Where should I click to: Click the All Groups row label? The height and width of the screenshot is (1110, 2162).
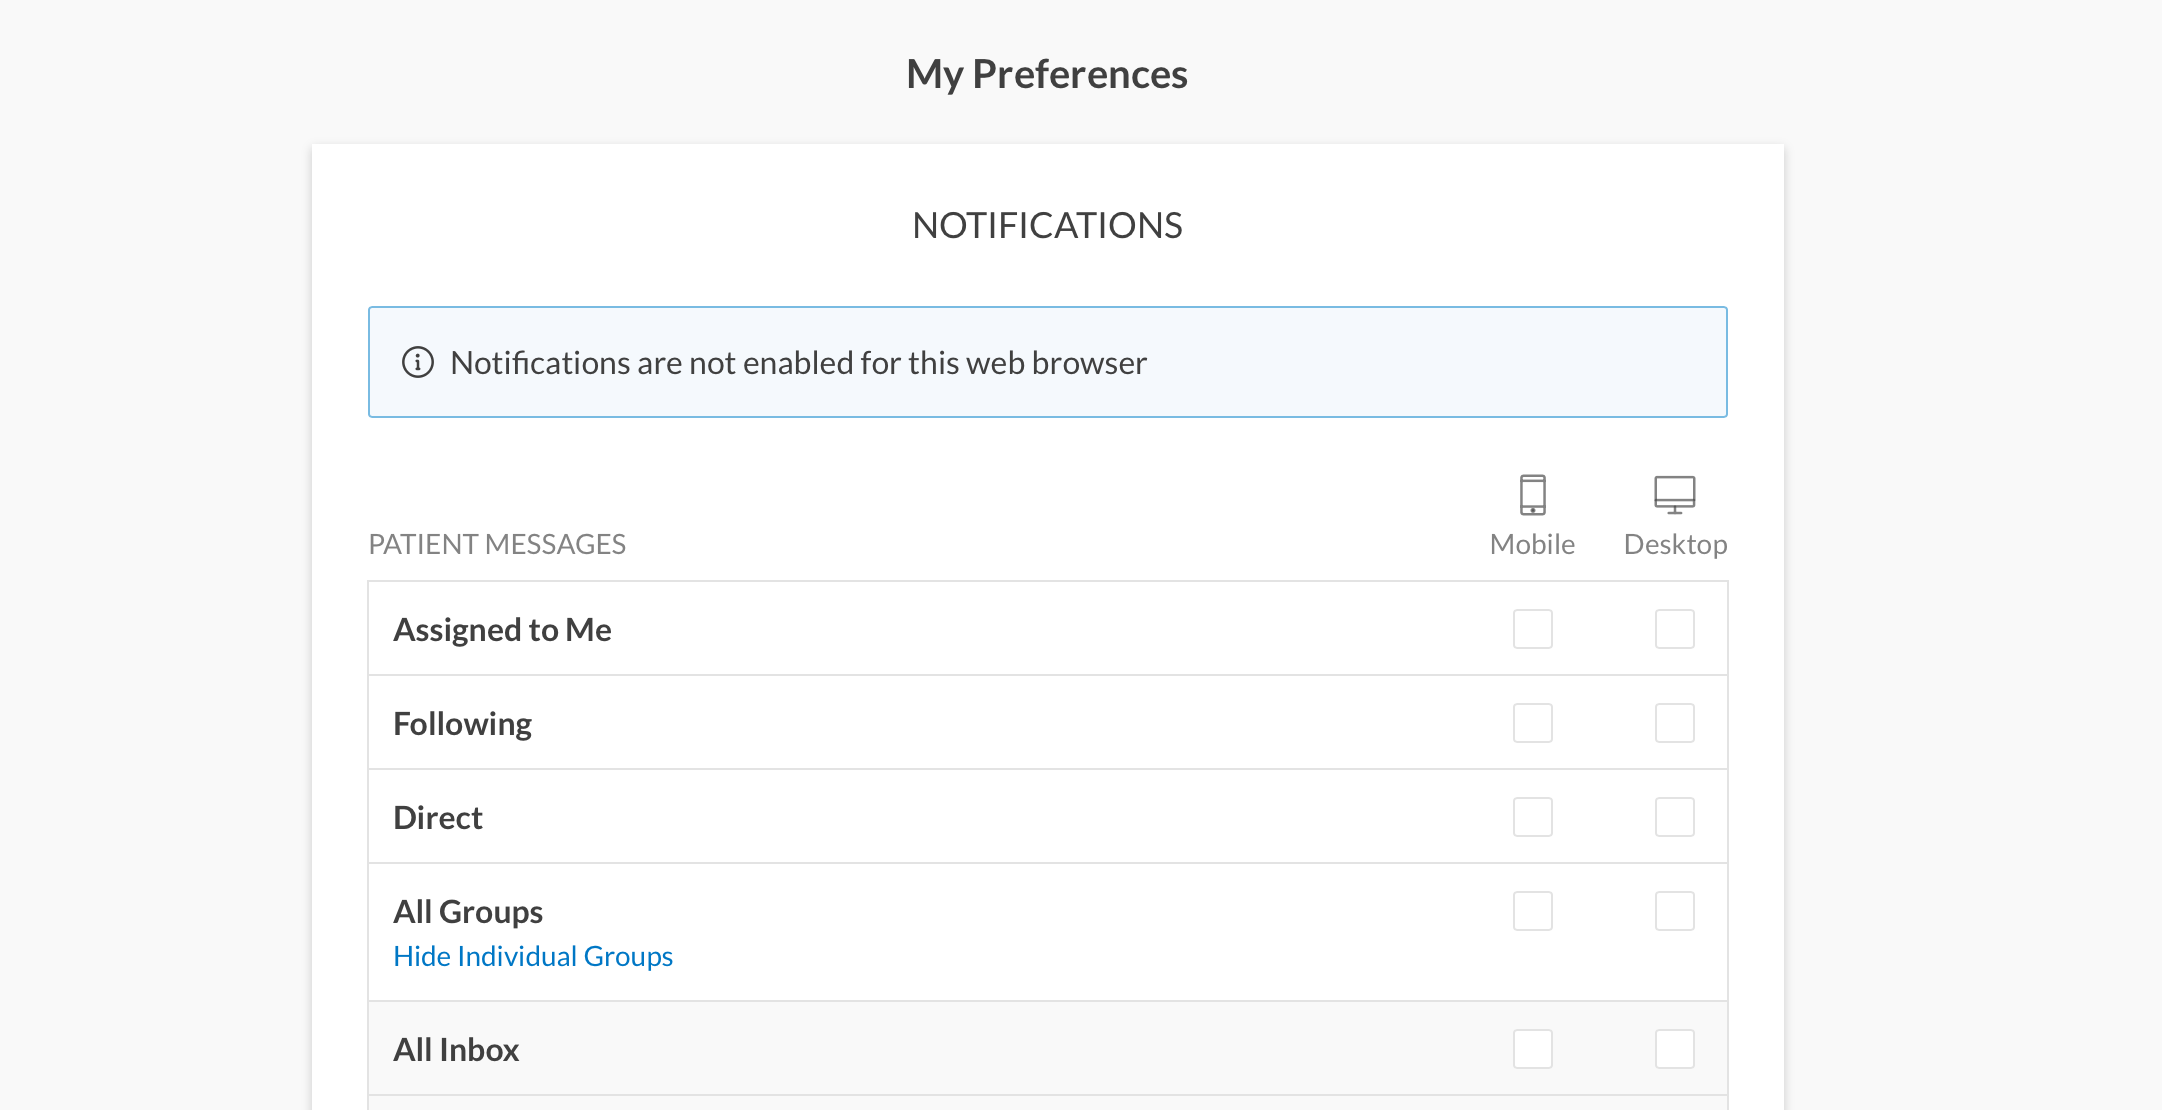click(x=468, y=912)
